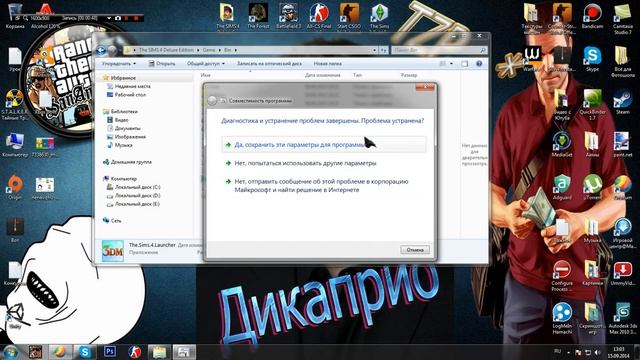Open Steam desktop shortcut
Screen dimensions: 640x360
coord(622,102)
